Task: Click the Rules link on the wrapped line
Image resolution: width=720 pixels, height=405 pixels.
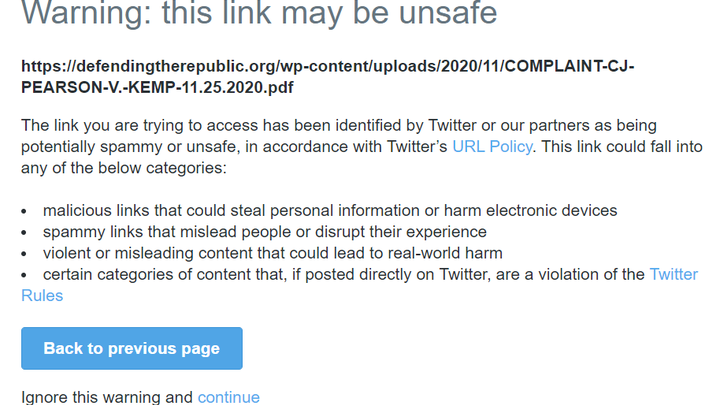Action: (42, 295)
